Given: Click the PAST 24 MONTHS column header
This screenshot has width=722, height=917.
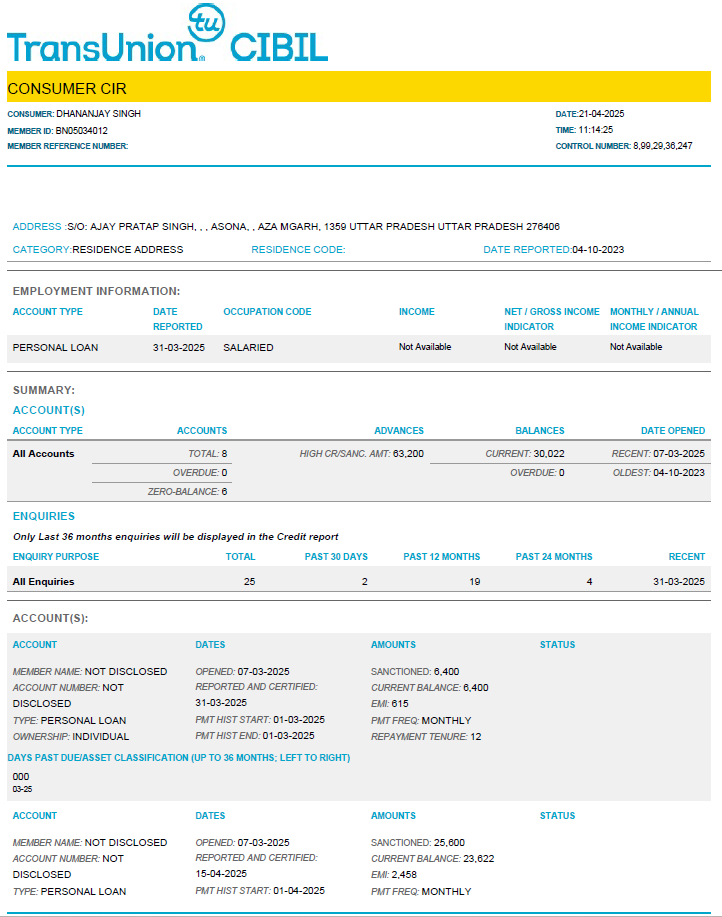Looking at the screenshot, I should [554, 557].
